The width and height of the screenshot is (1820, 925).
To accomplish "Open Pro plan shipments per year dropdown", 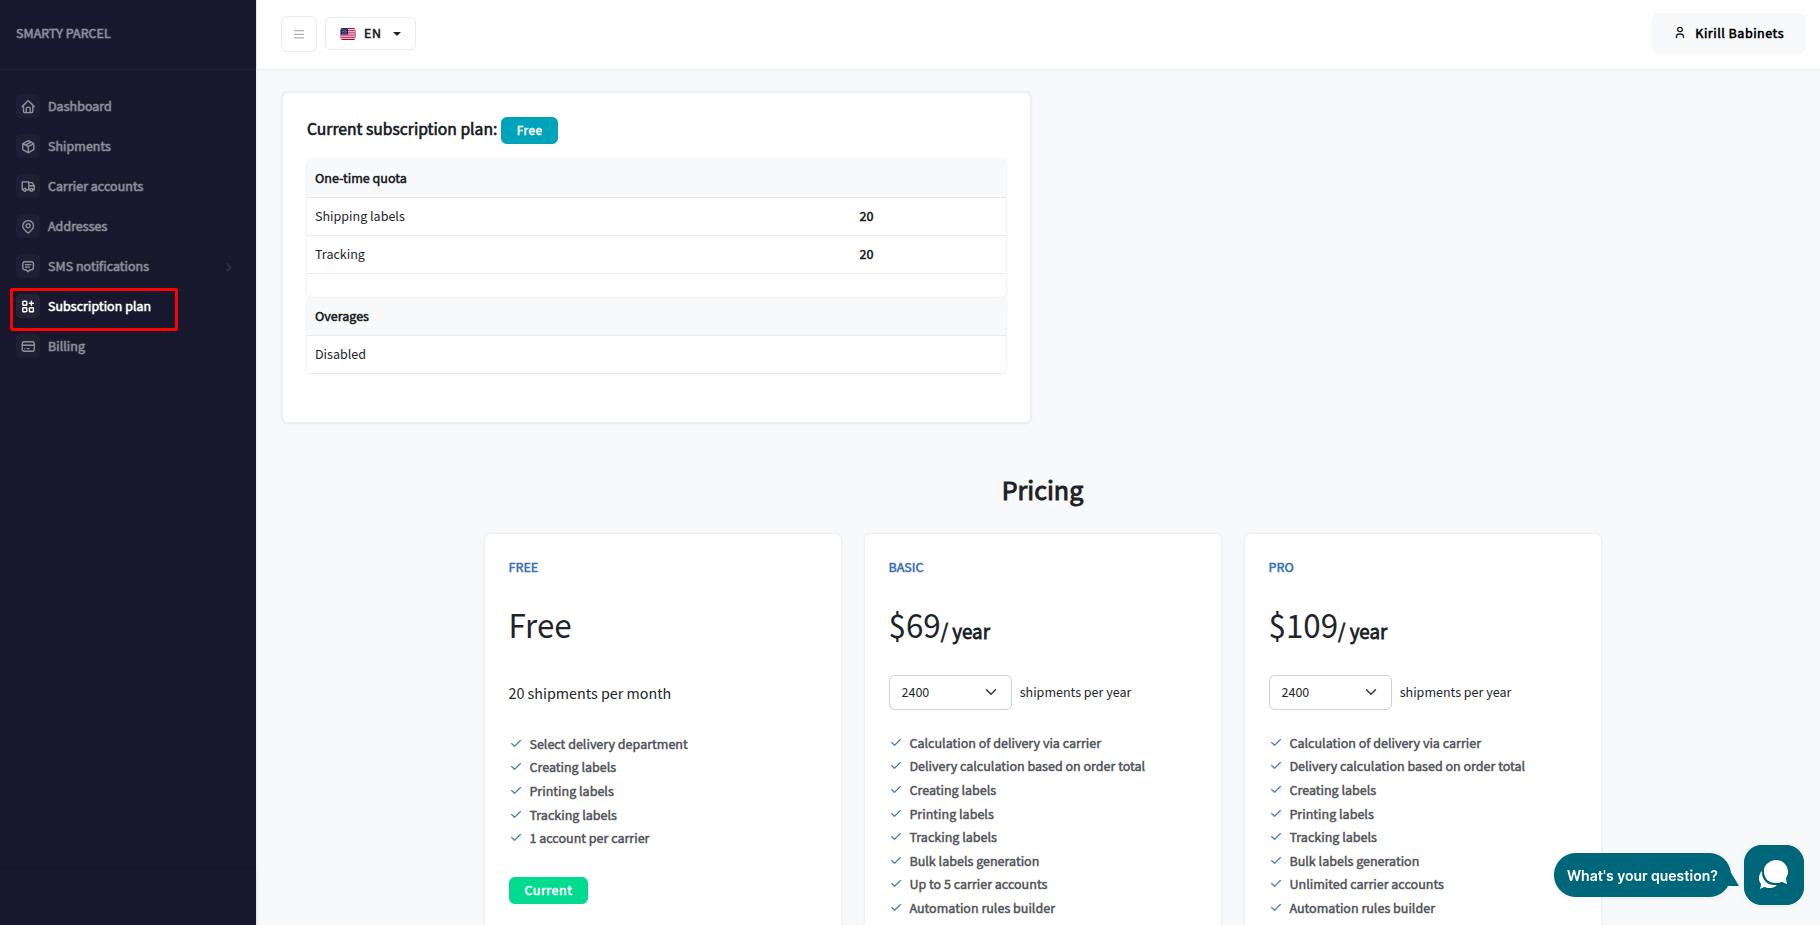I will point(1329,692).
